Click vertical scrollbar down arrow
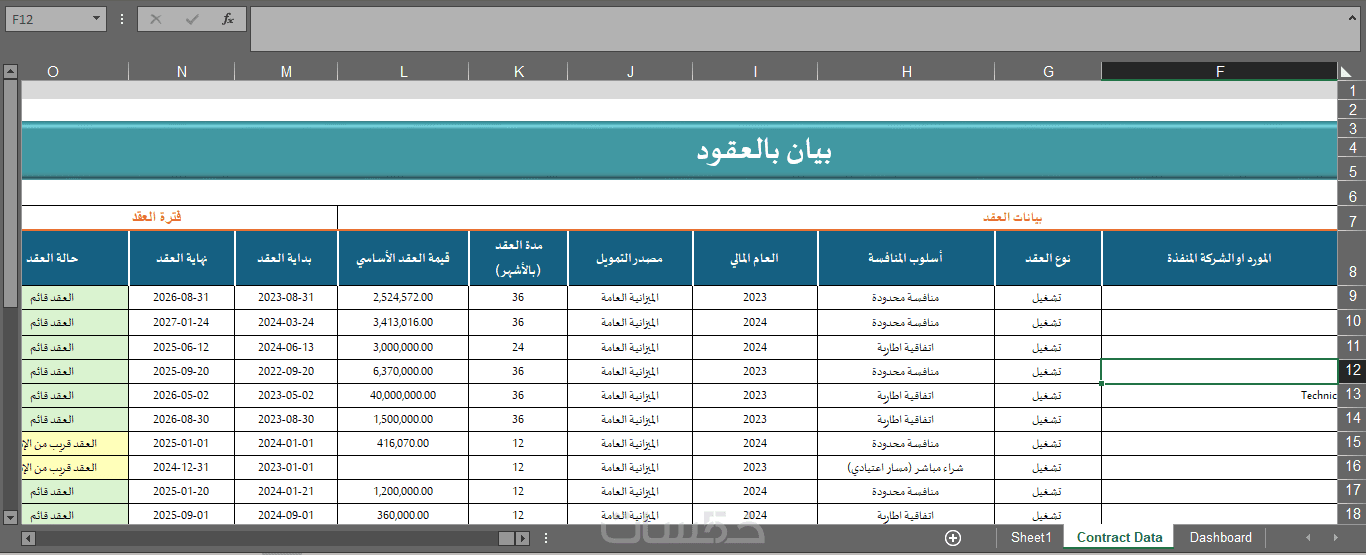Image resolution: width=1366 pixels, height=555 pixels. coord(10,516)
